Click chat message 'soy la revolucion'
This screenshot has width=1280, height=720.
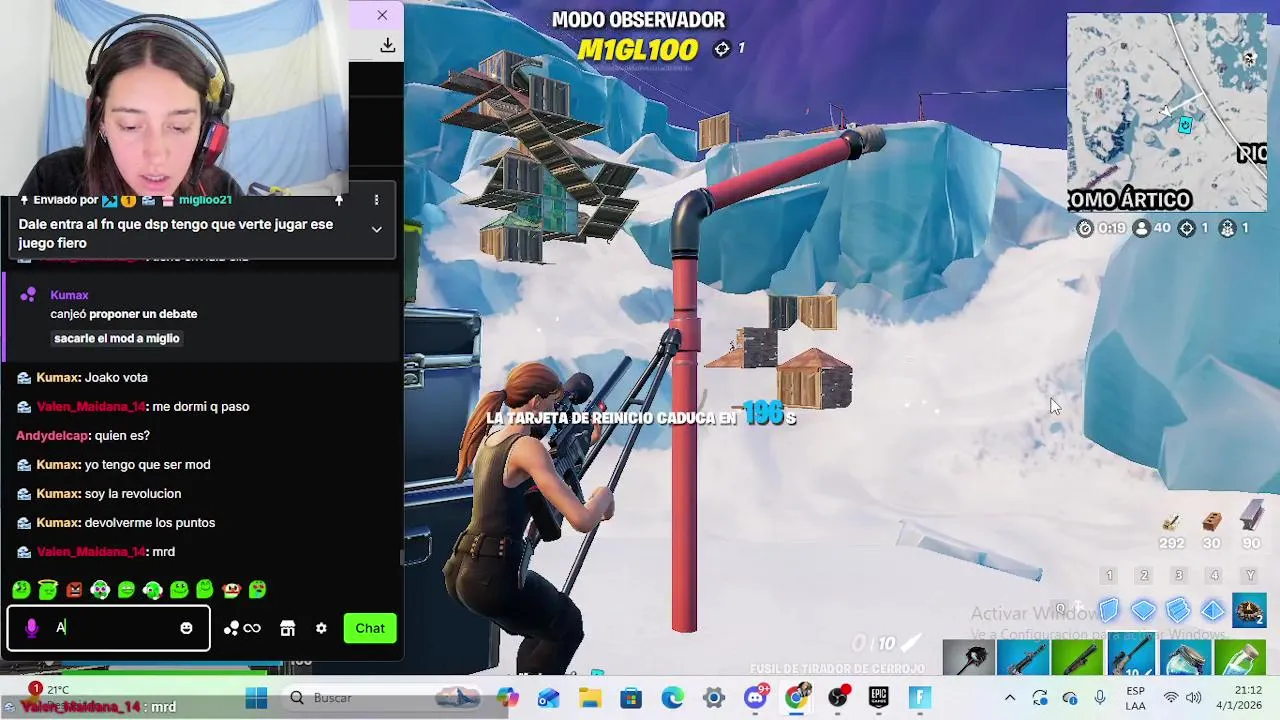click(133, 493)
